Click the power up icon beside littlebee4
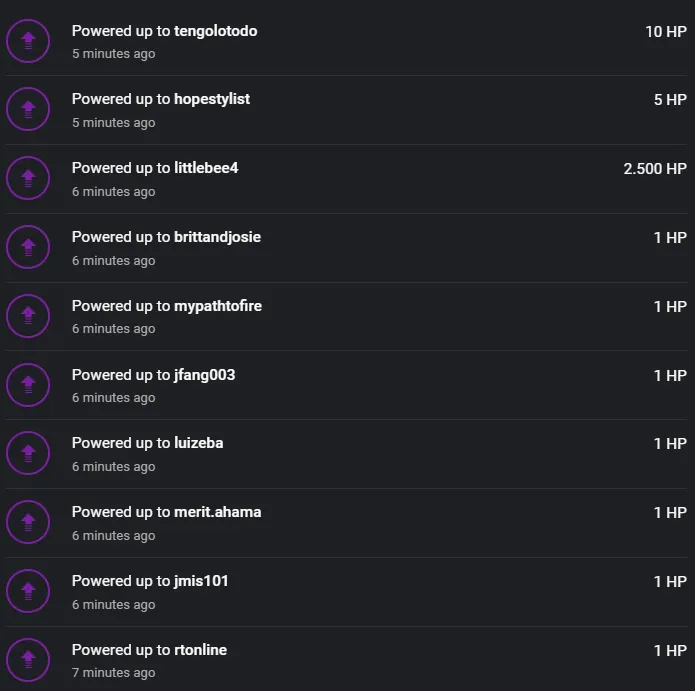Viewport: 695px width, 691px height. tap(28, 179)
